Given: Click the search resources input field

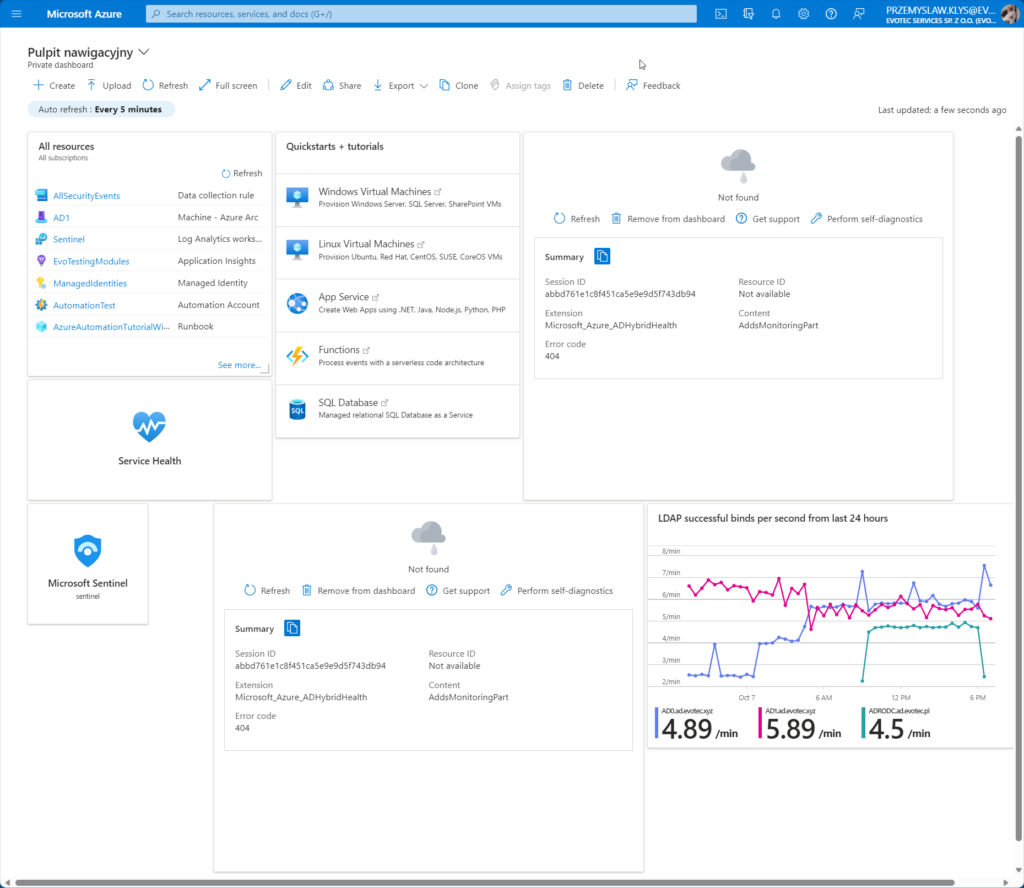Looking at the screenshot, I should (421, 14).
